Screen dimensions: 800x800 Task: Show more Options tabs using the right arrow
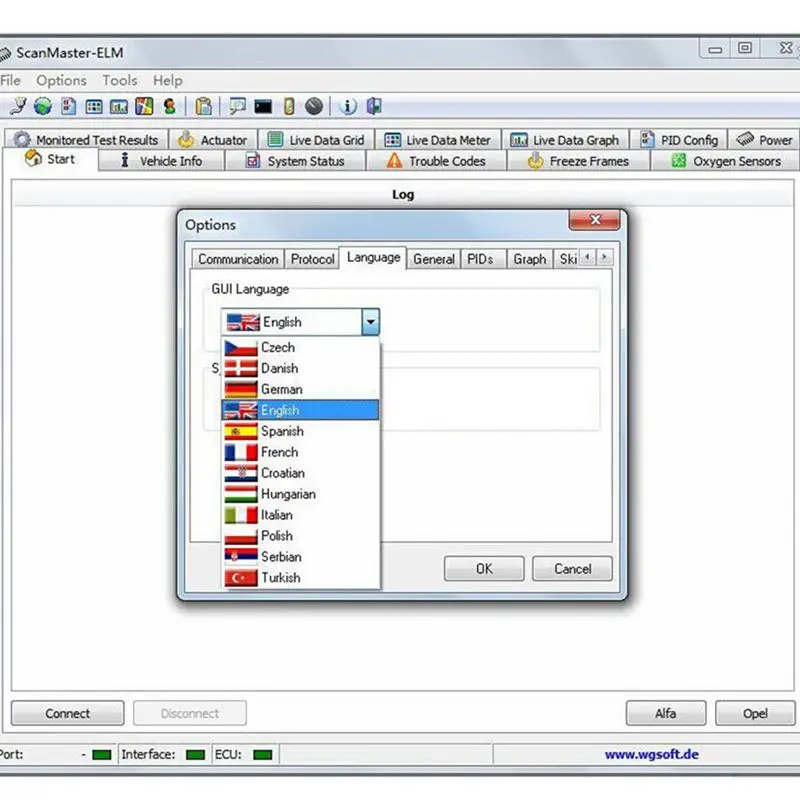point(605,257)
